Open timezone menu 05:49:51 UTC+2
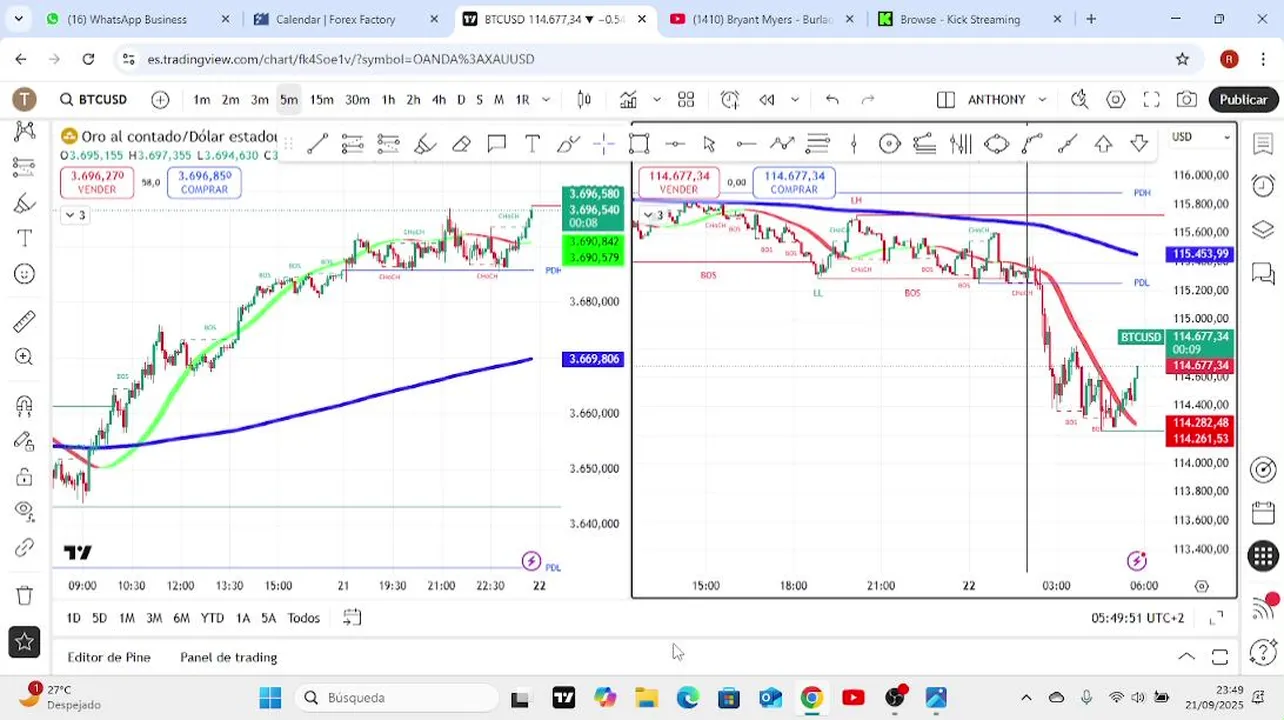Image resolution: width=1284 pixels, height=720 pixels. coord(1138,618)
